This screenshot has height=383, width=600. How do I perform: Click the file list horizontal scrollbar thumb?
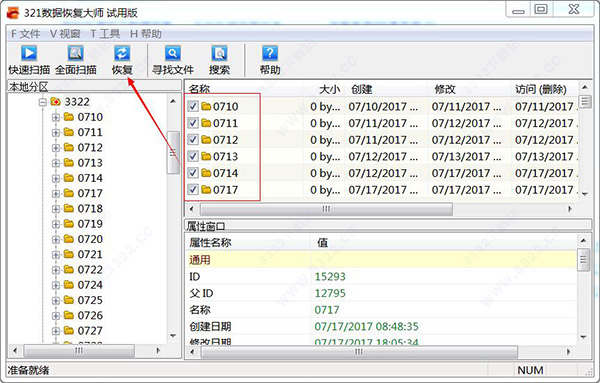[x=326, y=209]
